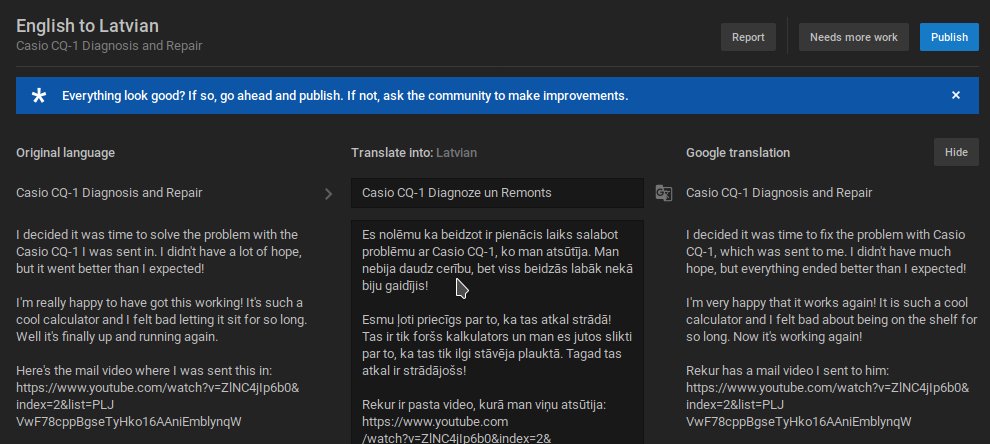
Task: Select the 'Casio CQ-1 Diagnosis and Repair' subtitle under the heading
Action: pyautogui.click(x=109, y=46)
